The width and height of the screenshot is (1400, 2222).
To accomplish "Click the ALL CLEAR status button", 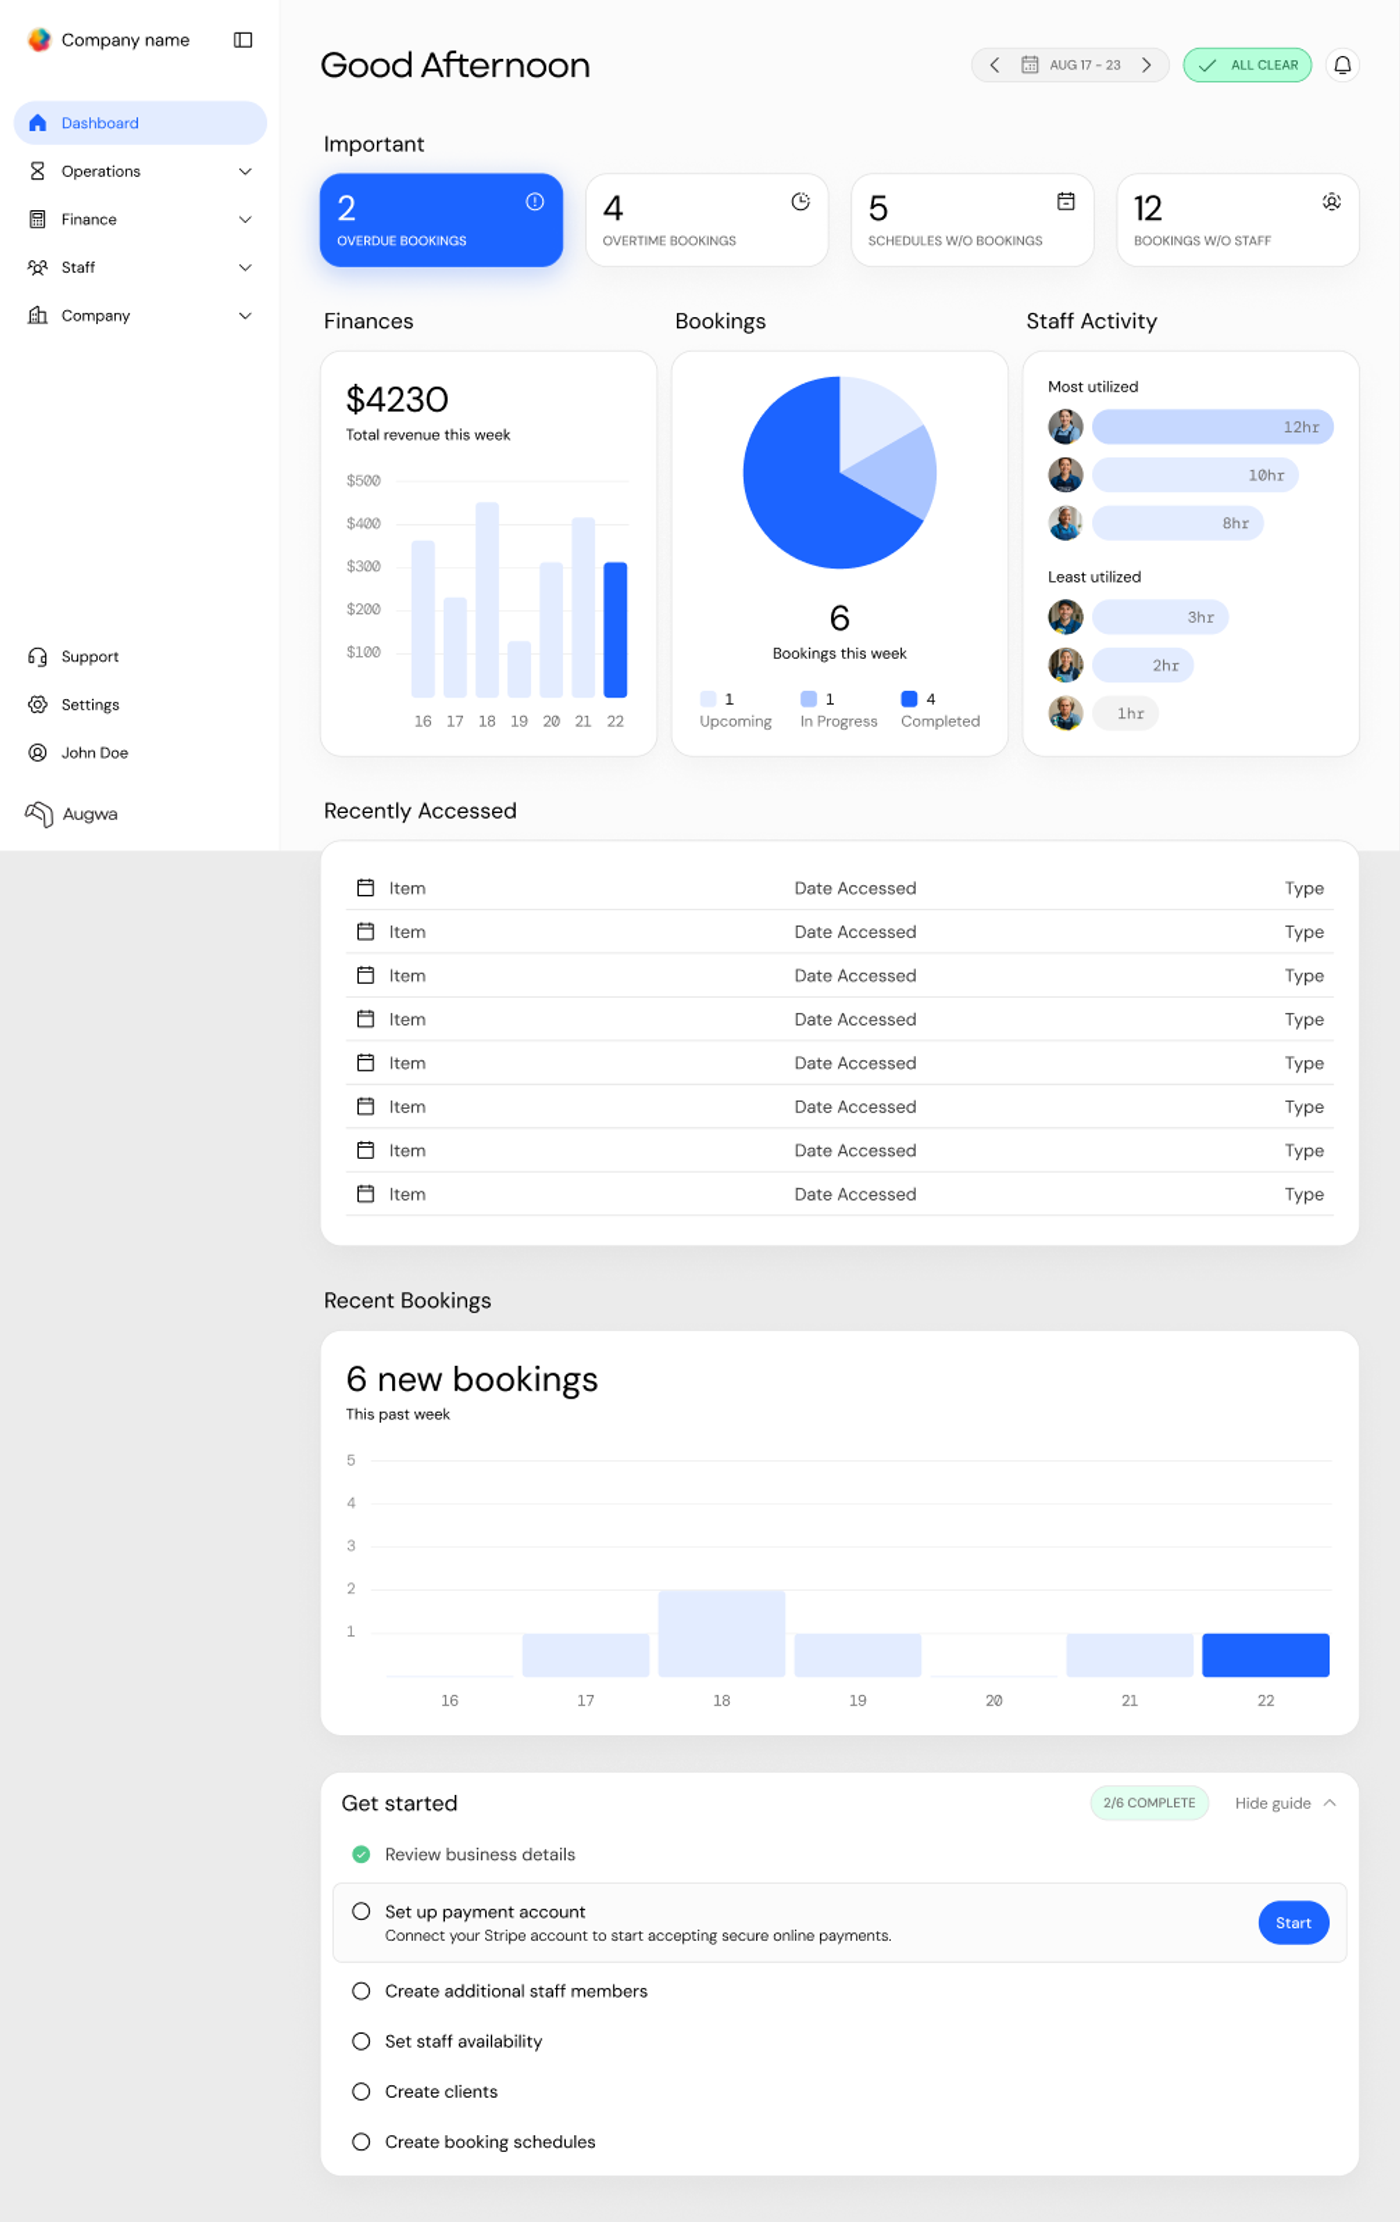I will tap(1247, 65).
